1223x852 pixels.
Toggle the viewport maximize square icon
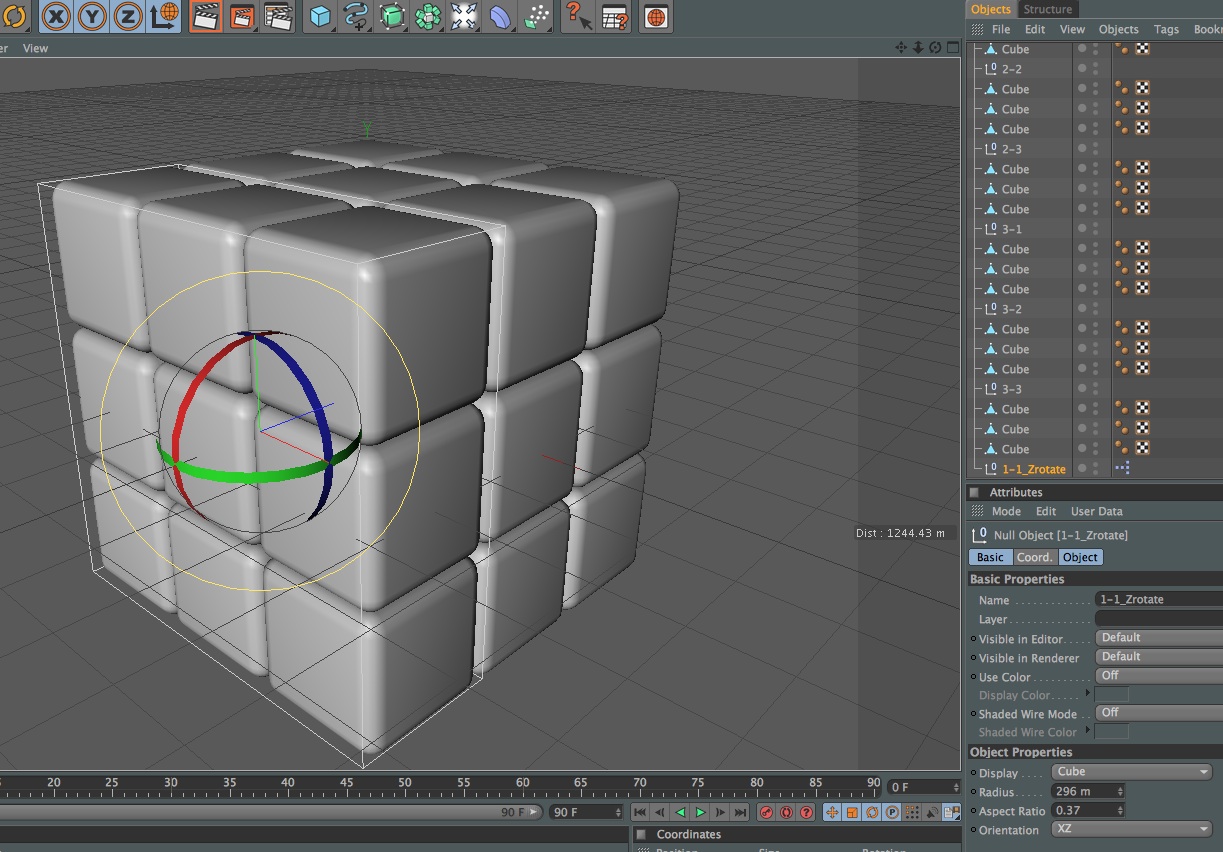952,47
